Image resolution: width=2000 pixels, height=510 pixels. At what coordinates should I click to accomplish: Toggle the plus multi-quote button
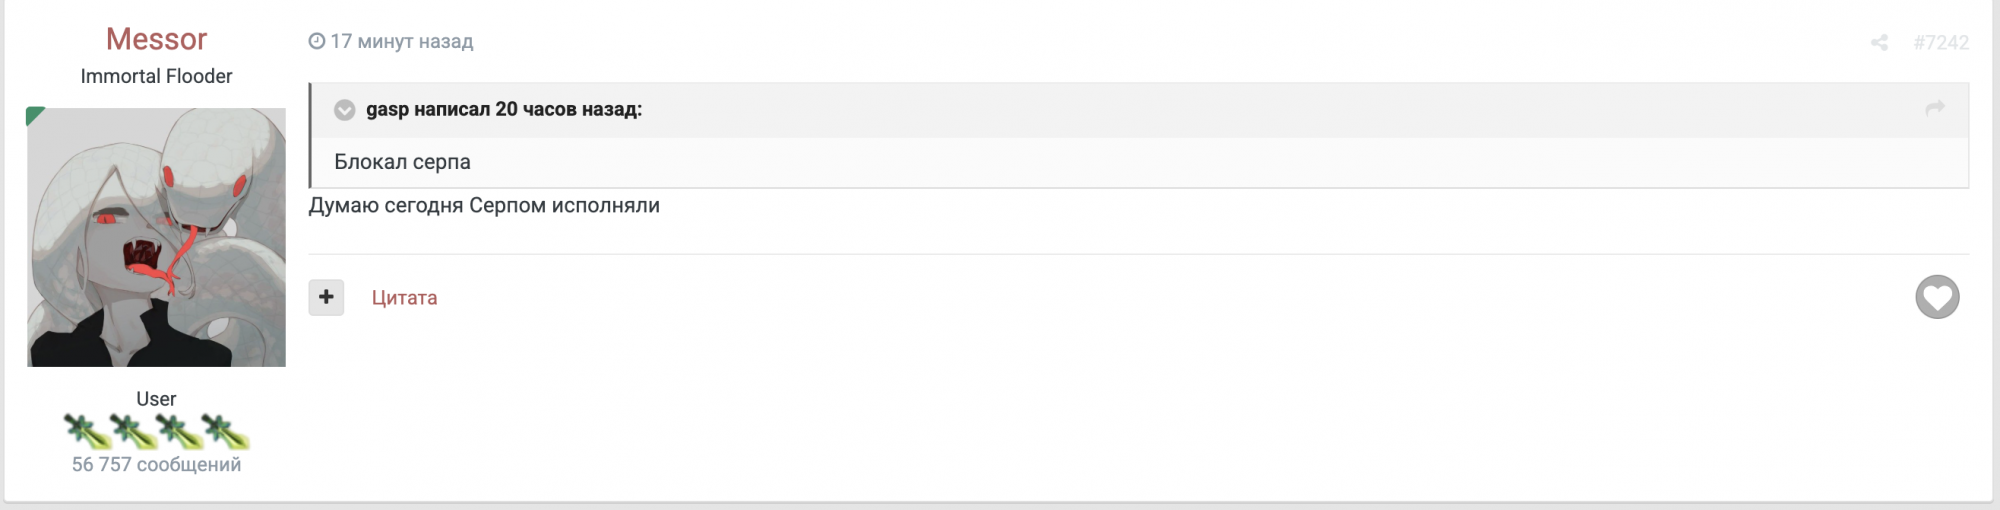326,297
